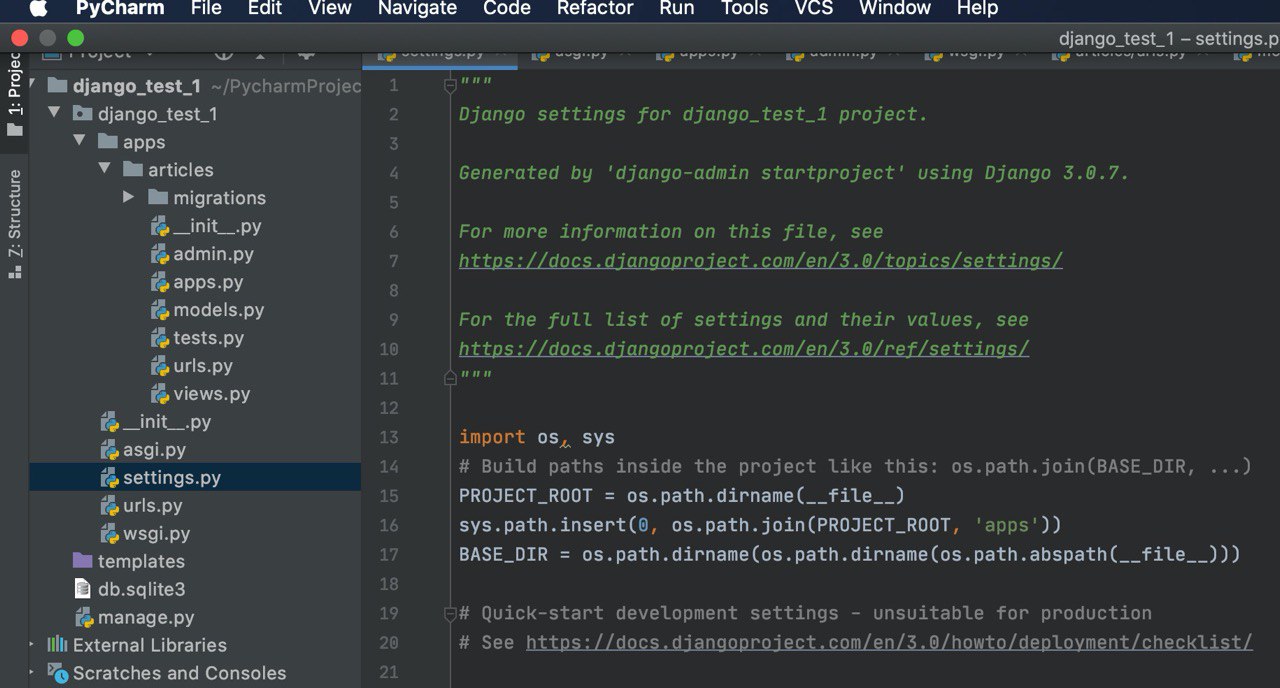The image size is (1280, 688).
Task: Collapse the apps folder arrow
Action: (79, 141)
